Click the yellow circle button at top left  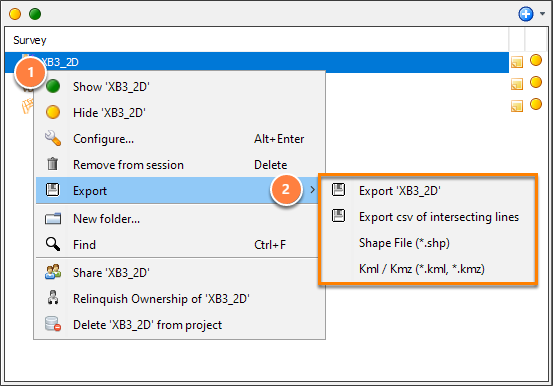tap(15, 14)
